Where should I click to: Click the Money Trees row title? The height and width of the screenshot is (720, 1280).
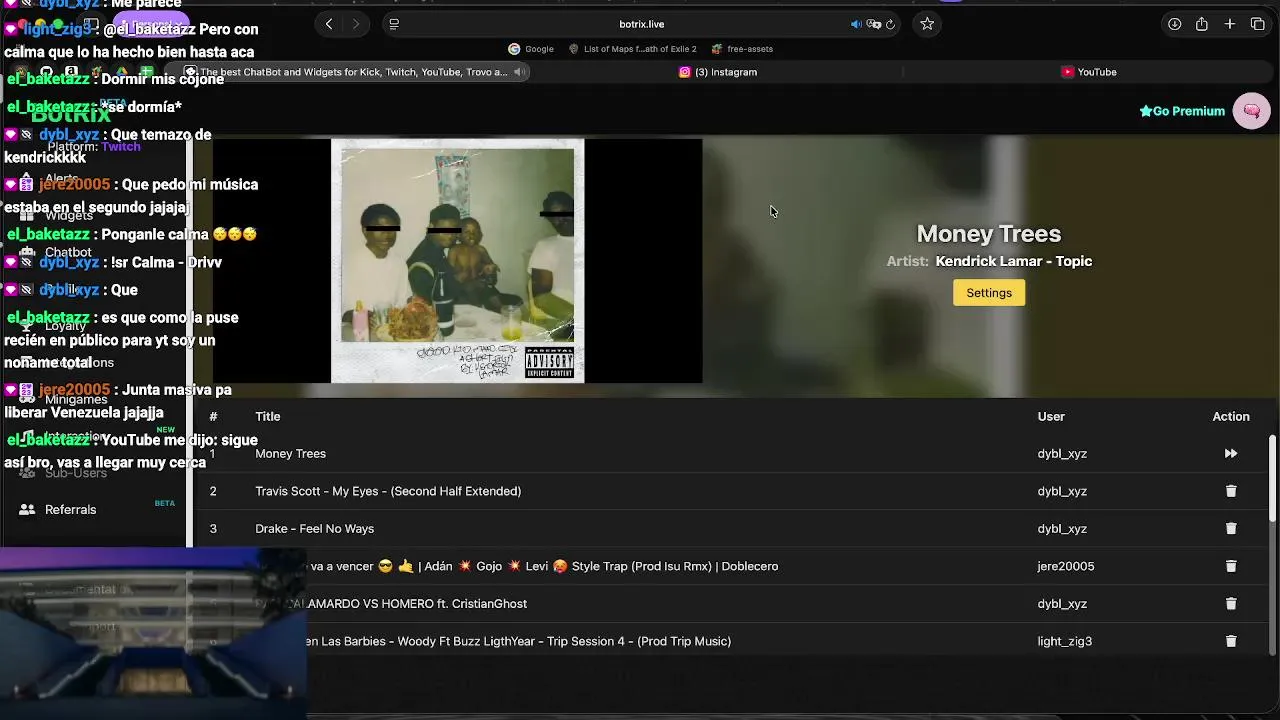[x=290, y=454]
